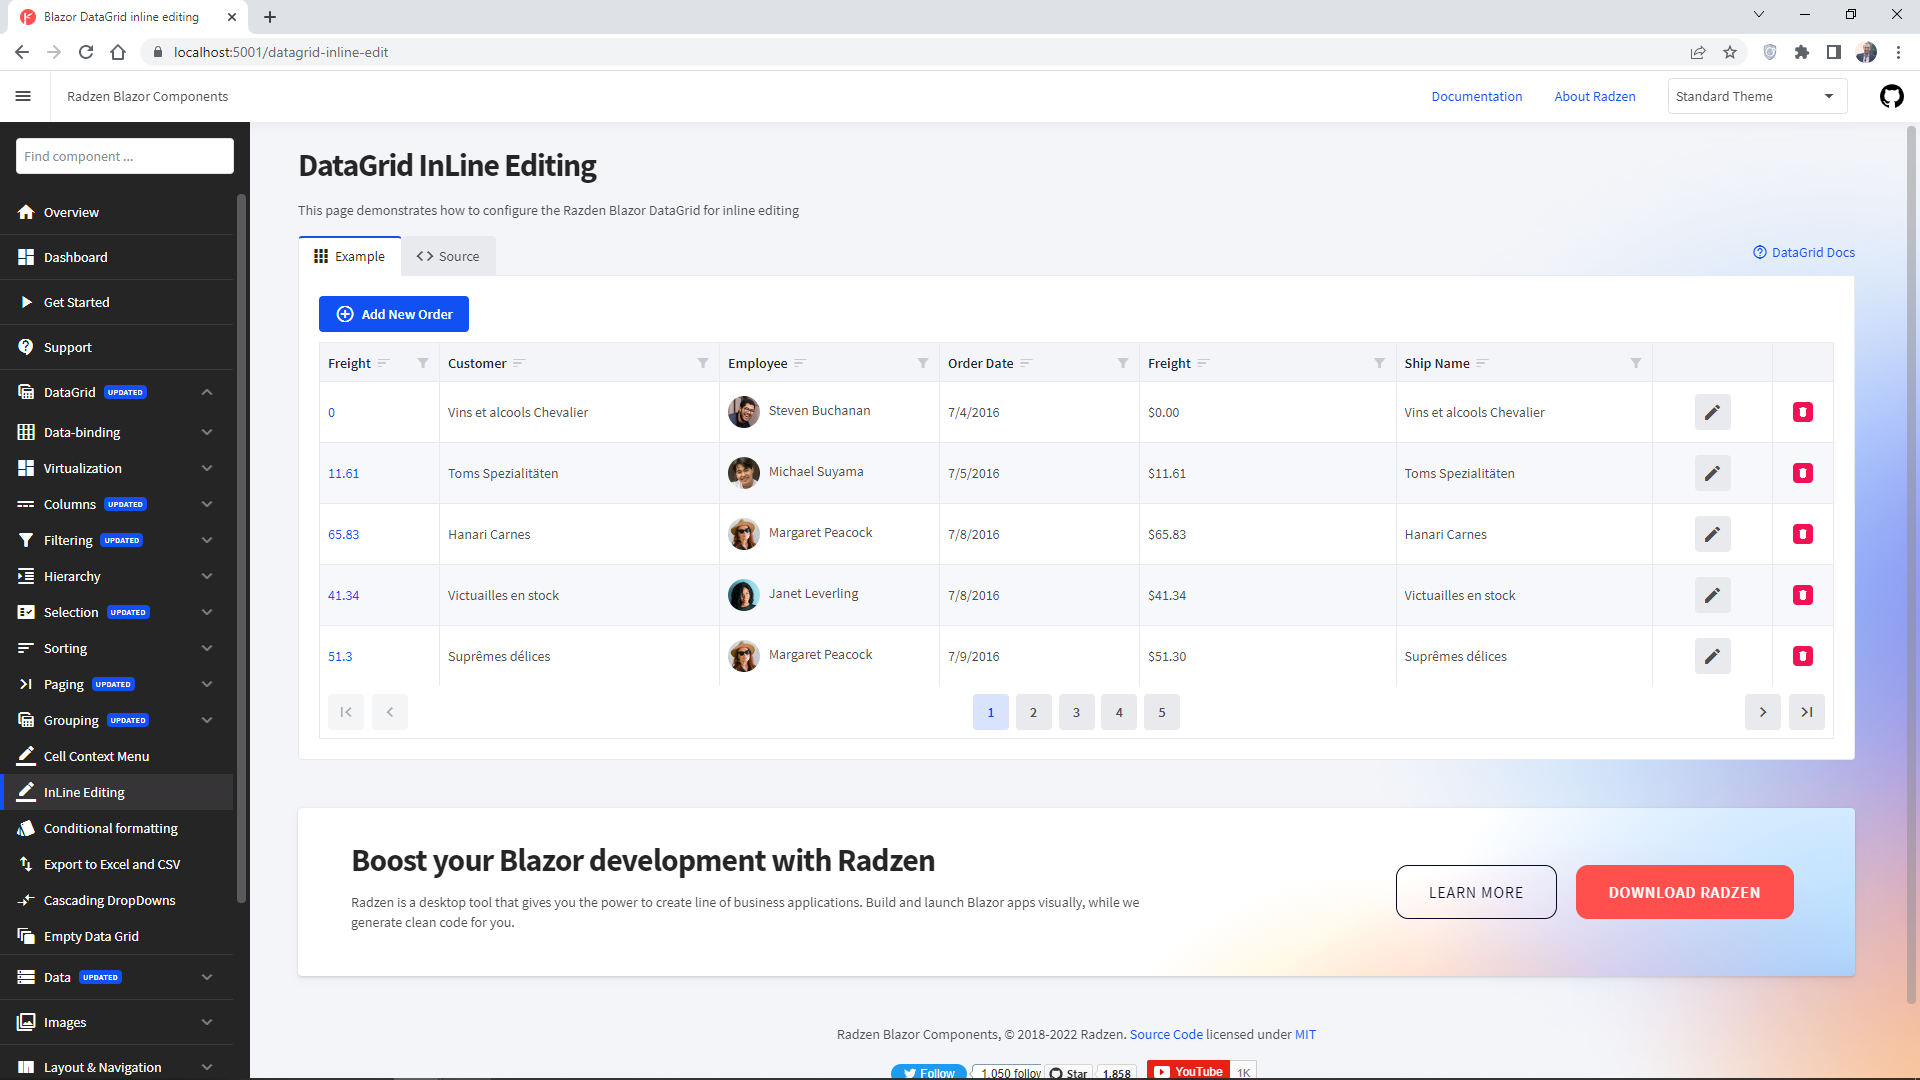Image resolution: width=1920 pixels, height=1080 pixels.
Task: Open Ship Name column filter icon
Action: click(x=1636, y=363)
